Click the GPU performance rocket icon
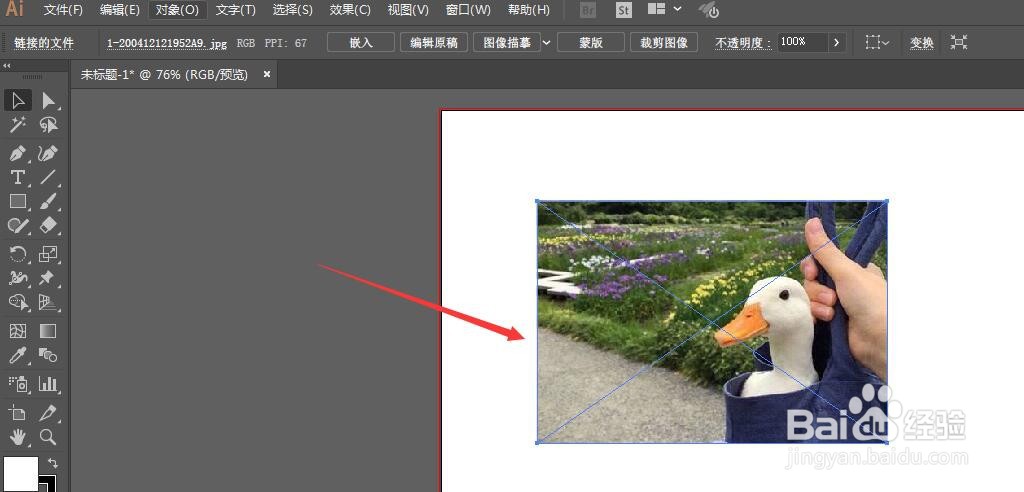 (x=709, y=10)
